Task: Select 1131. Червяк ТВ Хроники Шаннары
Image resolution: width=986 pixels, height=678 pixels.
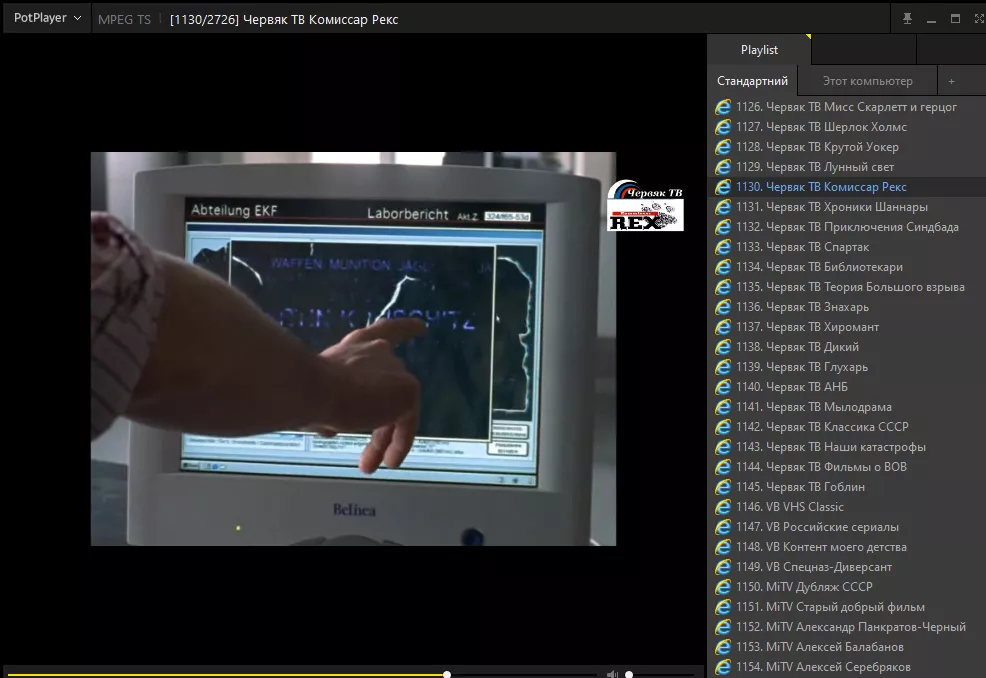Action: (x=847, y=207)
